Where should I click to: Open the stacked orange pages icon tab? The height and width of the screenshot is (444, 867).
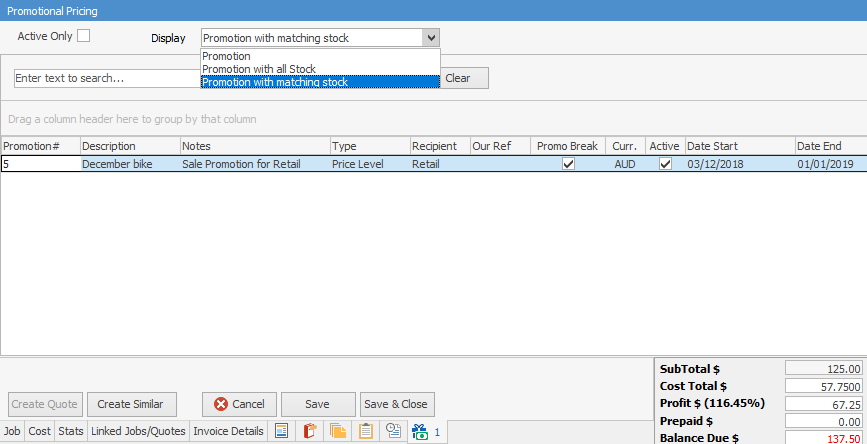(336, 431)
